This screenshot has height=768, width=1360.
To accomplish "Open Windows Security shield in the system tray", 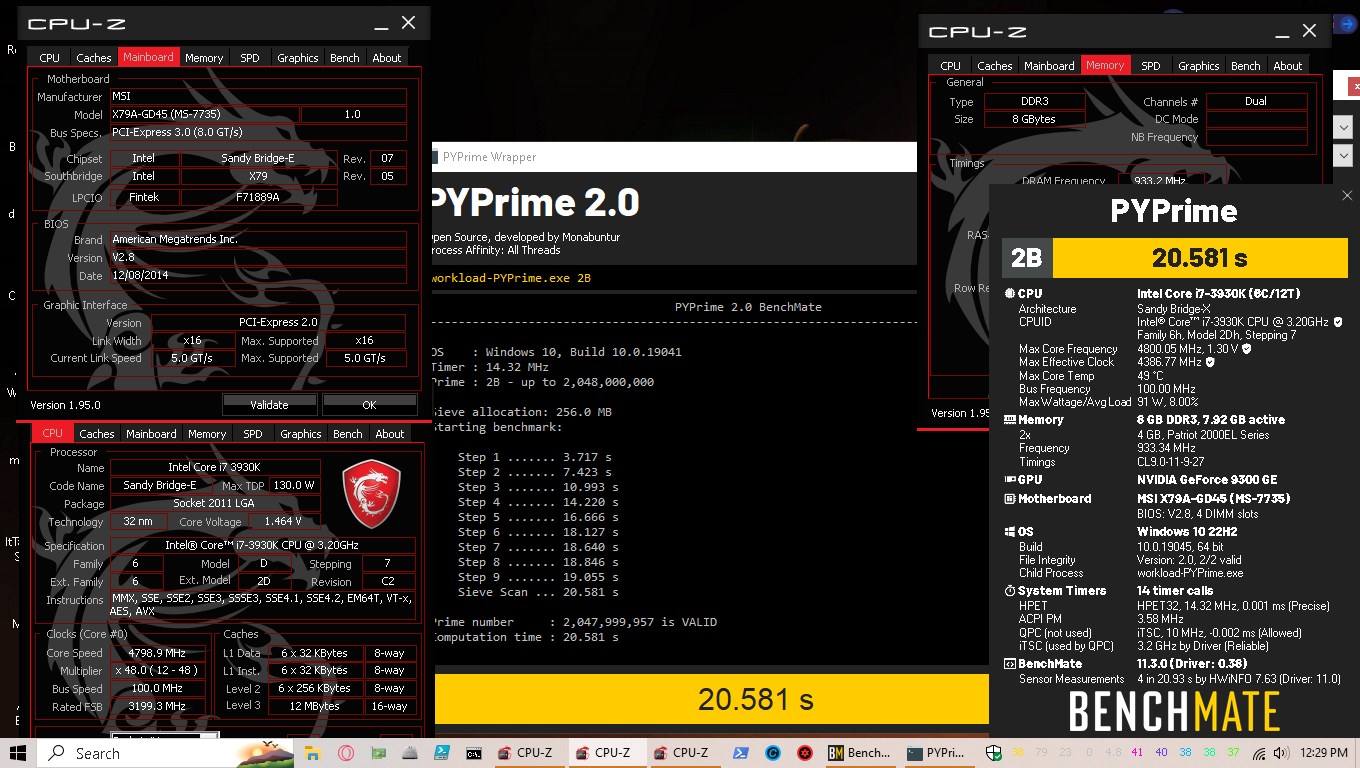I will pos(994,753).
